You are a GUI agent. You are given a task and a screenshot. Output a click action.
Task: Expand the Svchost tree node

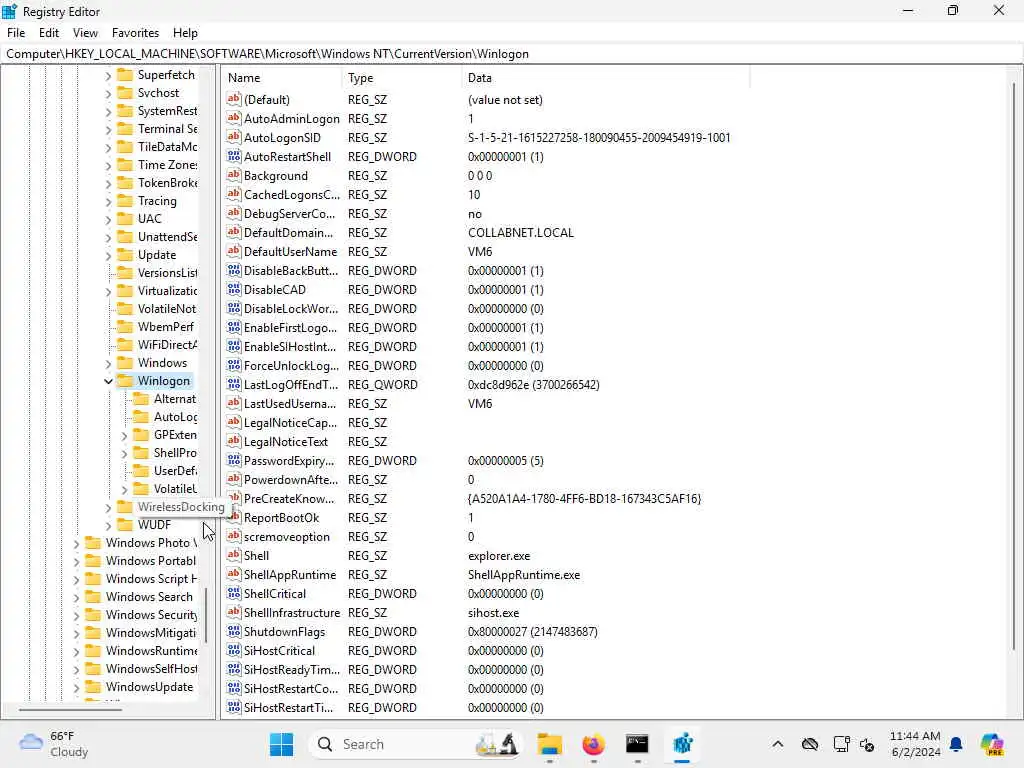tap(108, 93)
